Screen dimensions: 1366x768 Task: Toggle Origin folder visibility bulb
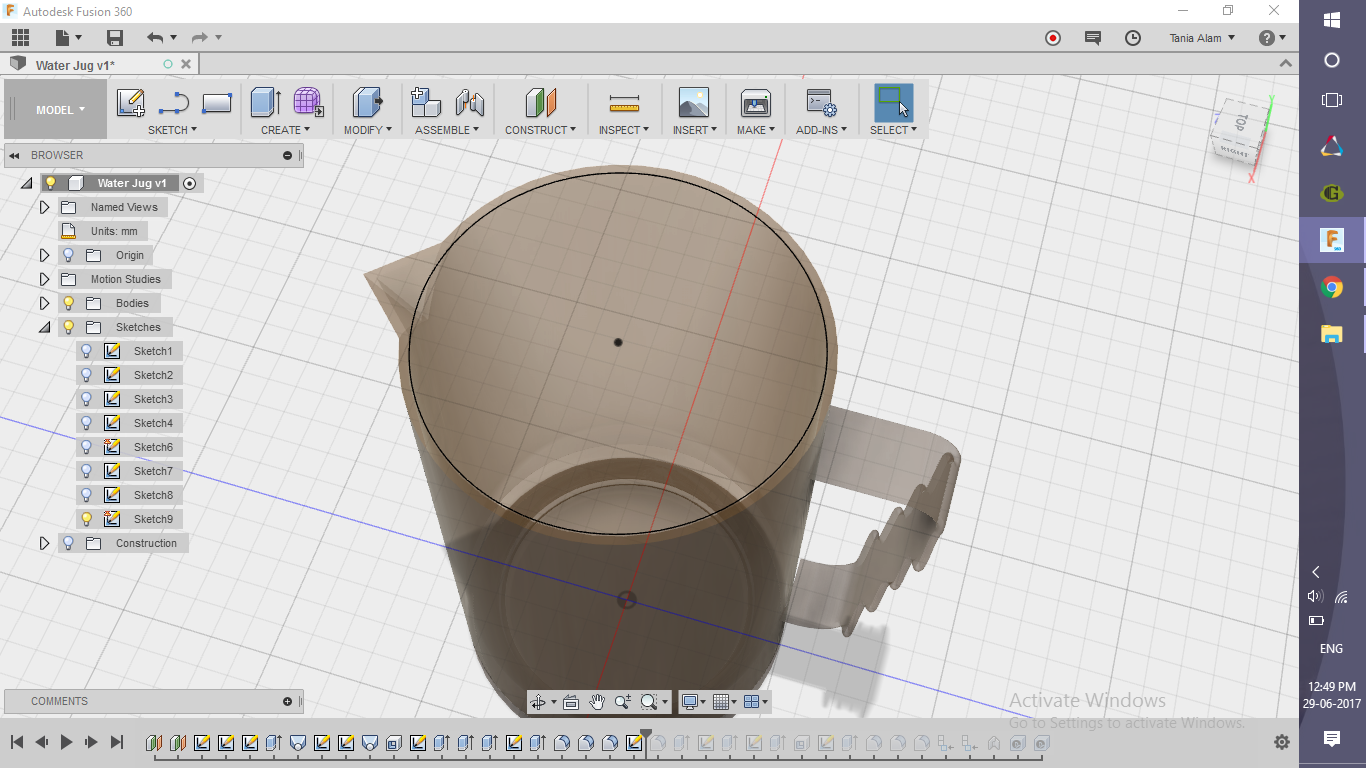pos(68,255)
